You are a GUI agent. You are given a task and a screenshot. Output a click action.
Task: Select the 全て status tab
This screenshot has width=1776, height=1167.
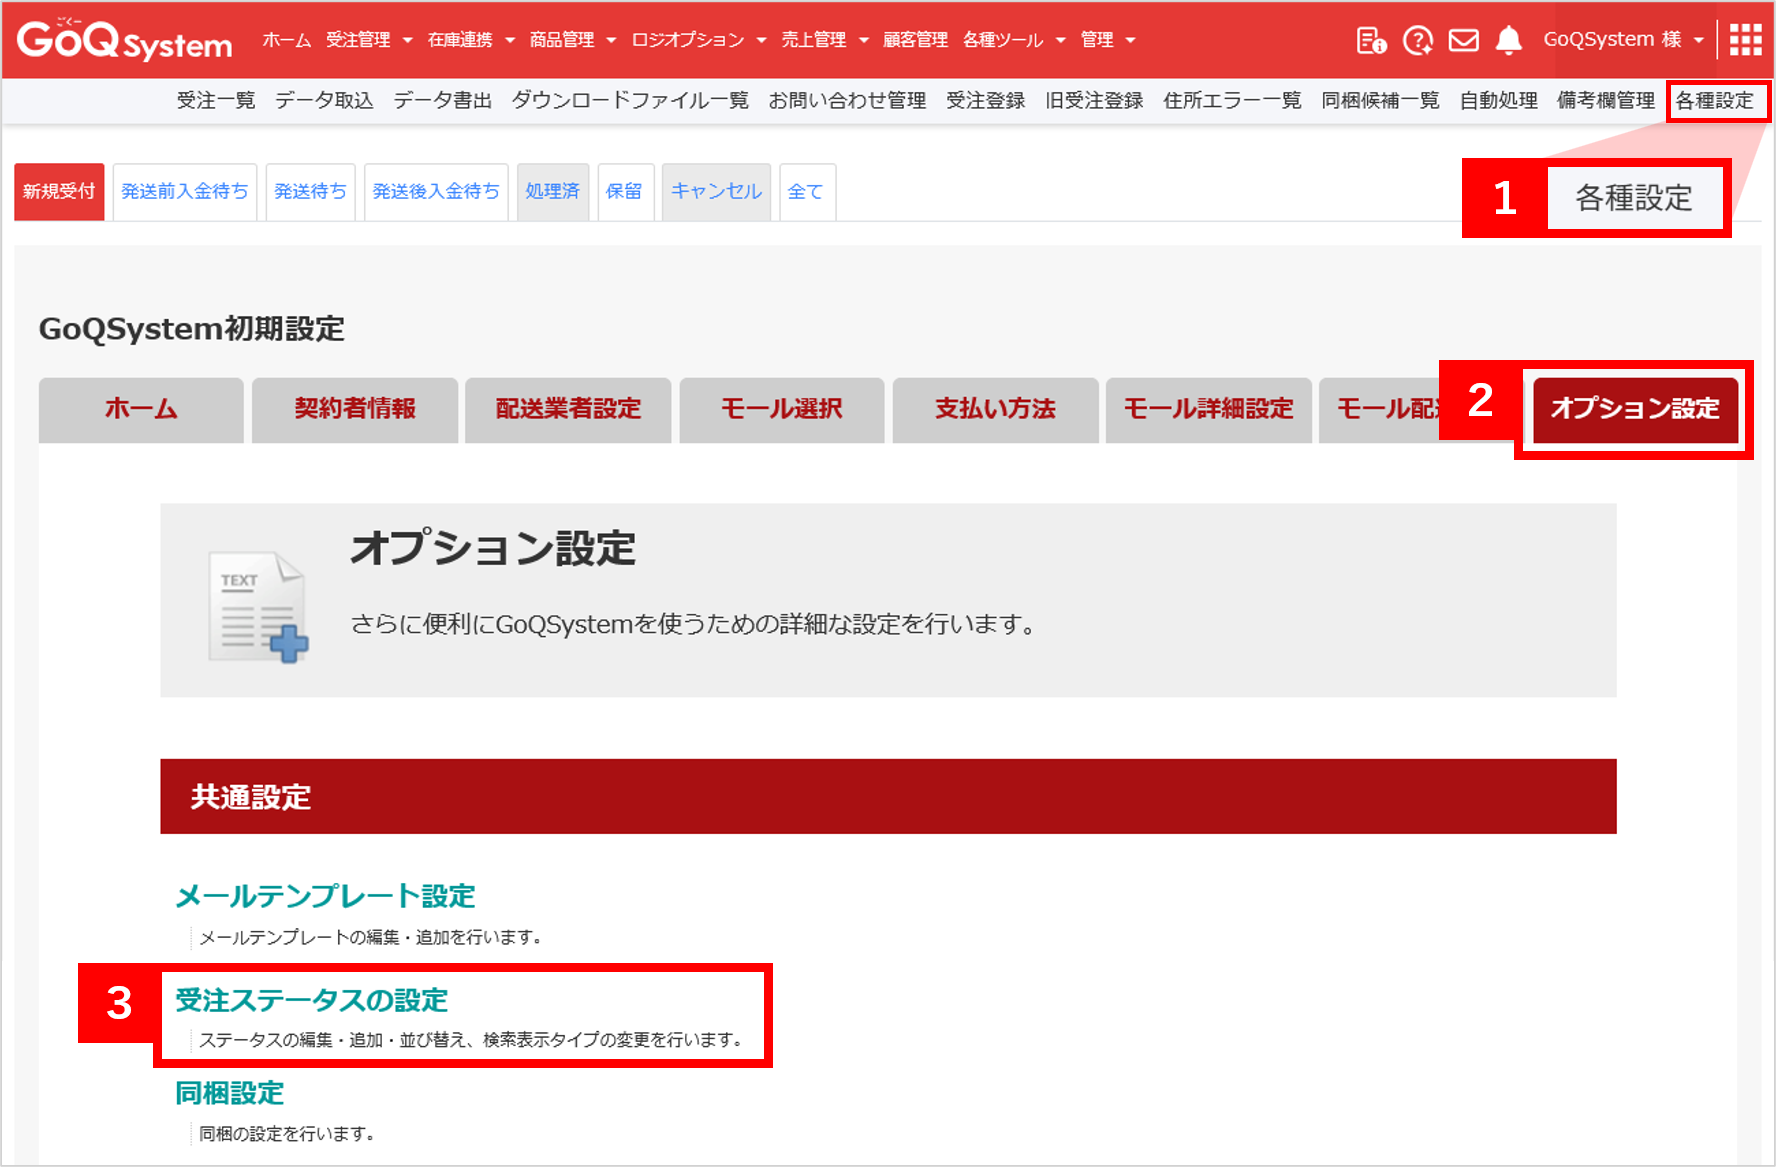coord(806,191)
